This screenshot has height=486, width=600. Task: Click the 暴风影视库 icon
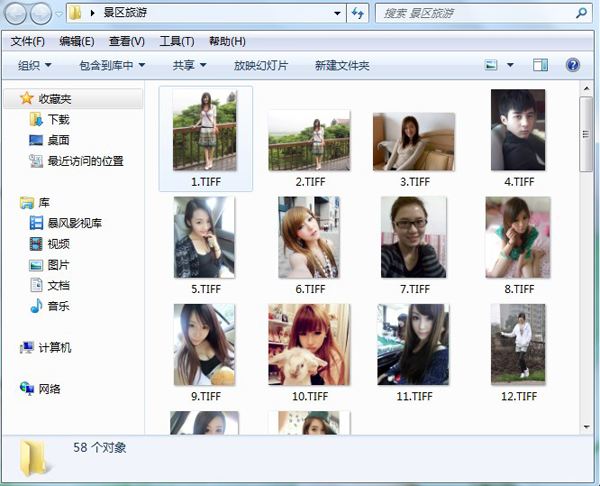point(36,223)
